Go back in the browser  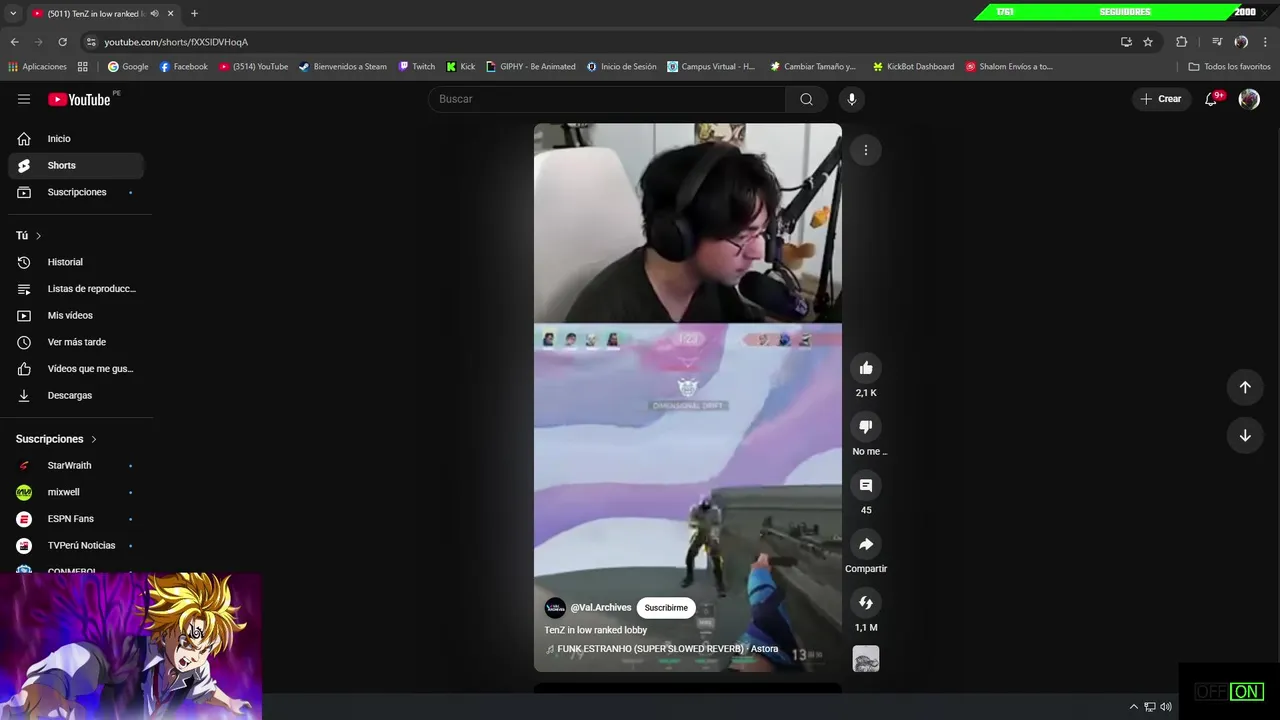pos(14,42)
